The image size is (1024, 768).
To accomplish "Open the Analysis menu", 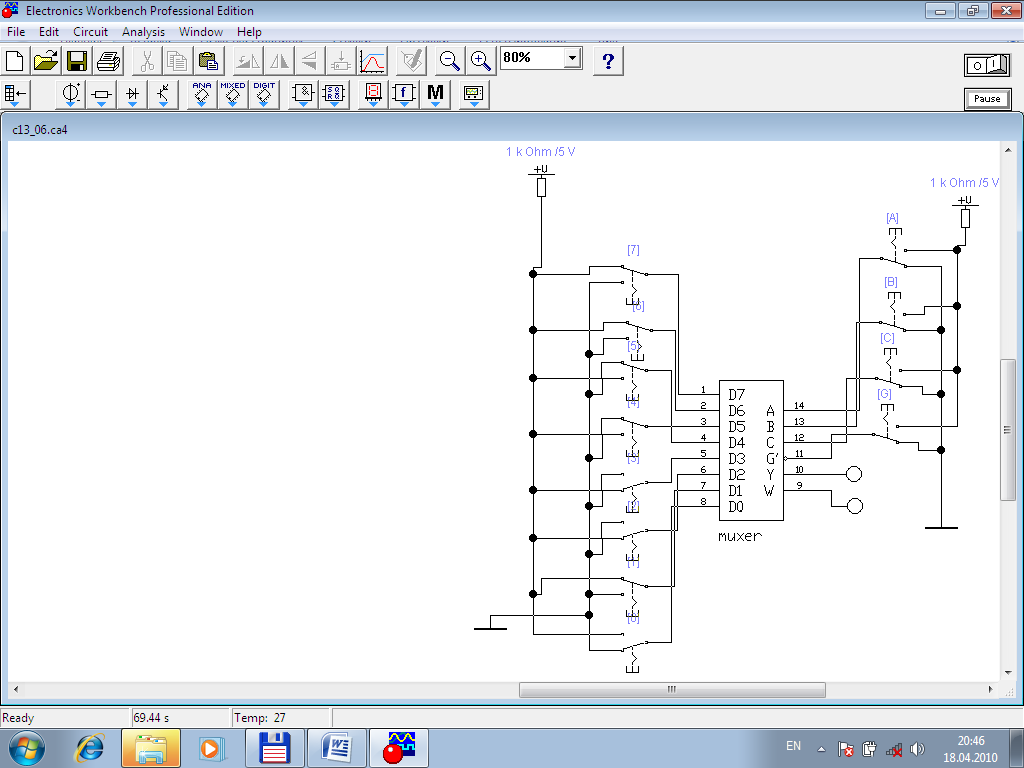I will pyautogui.click(x=143, y=31).
